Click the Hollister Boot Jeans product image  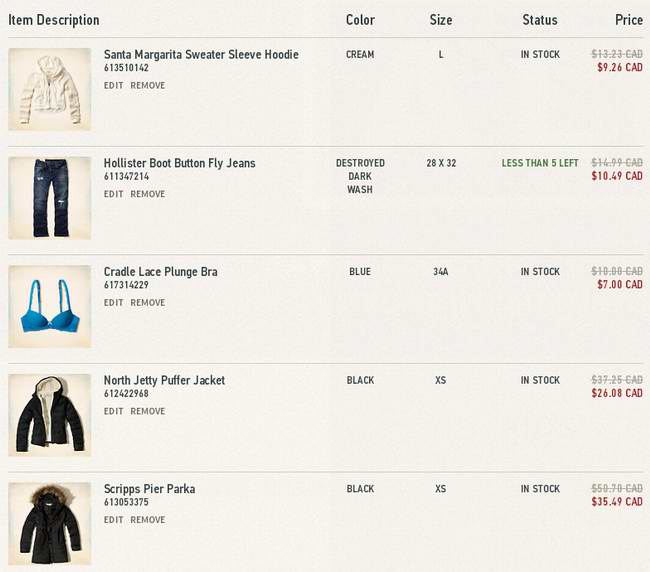click(49, 197)
